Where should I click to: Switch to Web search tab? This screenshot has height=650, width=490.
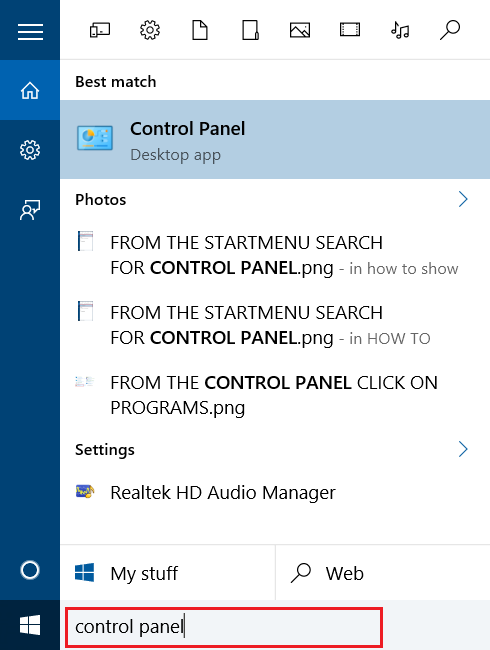click(x=383, y=573)
